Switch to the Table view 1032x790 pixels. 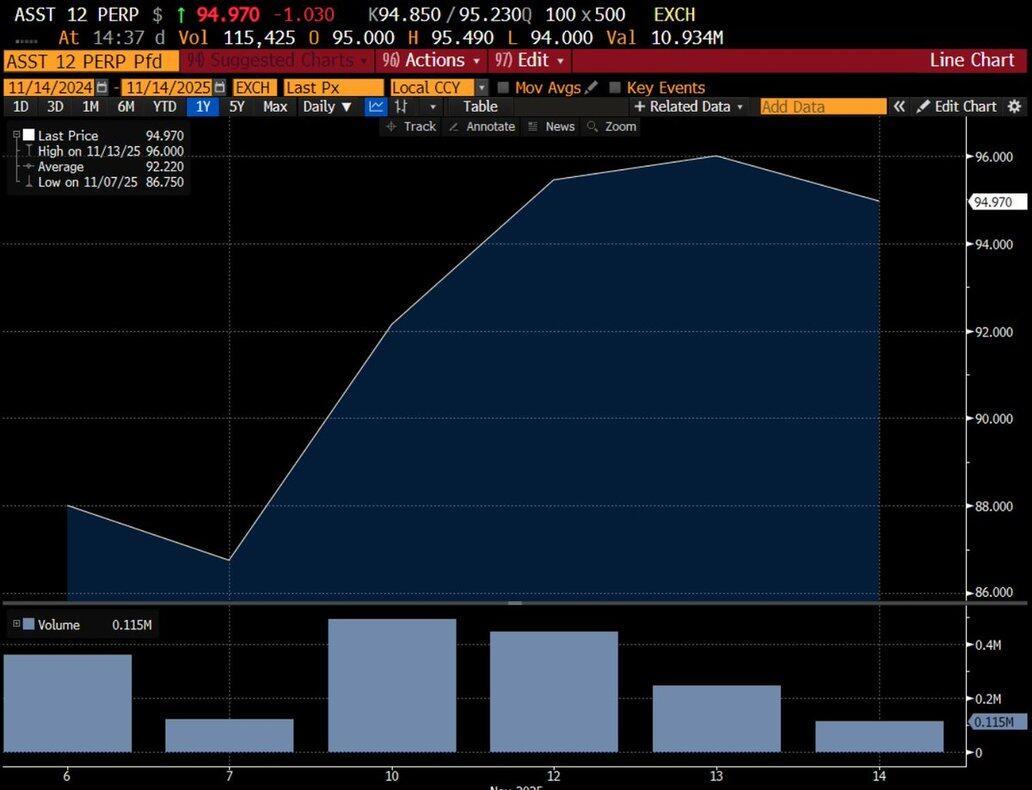pyautogui.click(x=480, y=106)
